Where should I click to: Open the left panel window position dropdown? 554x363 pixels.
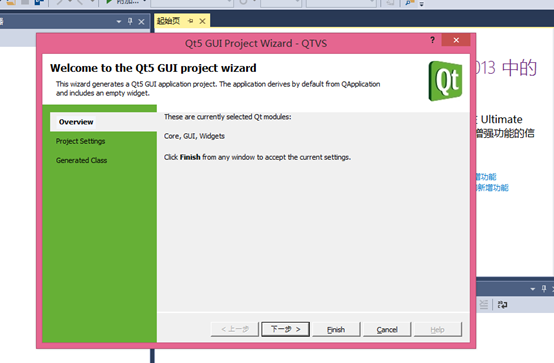point(119,22)
